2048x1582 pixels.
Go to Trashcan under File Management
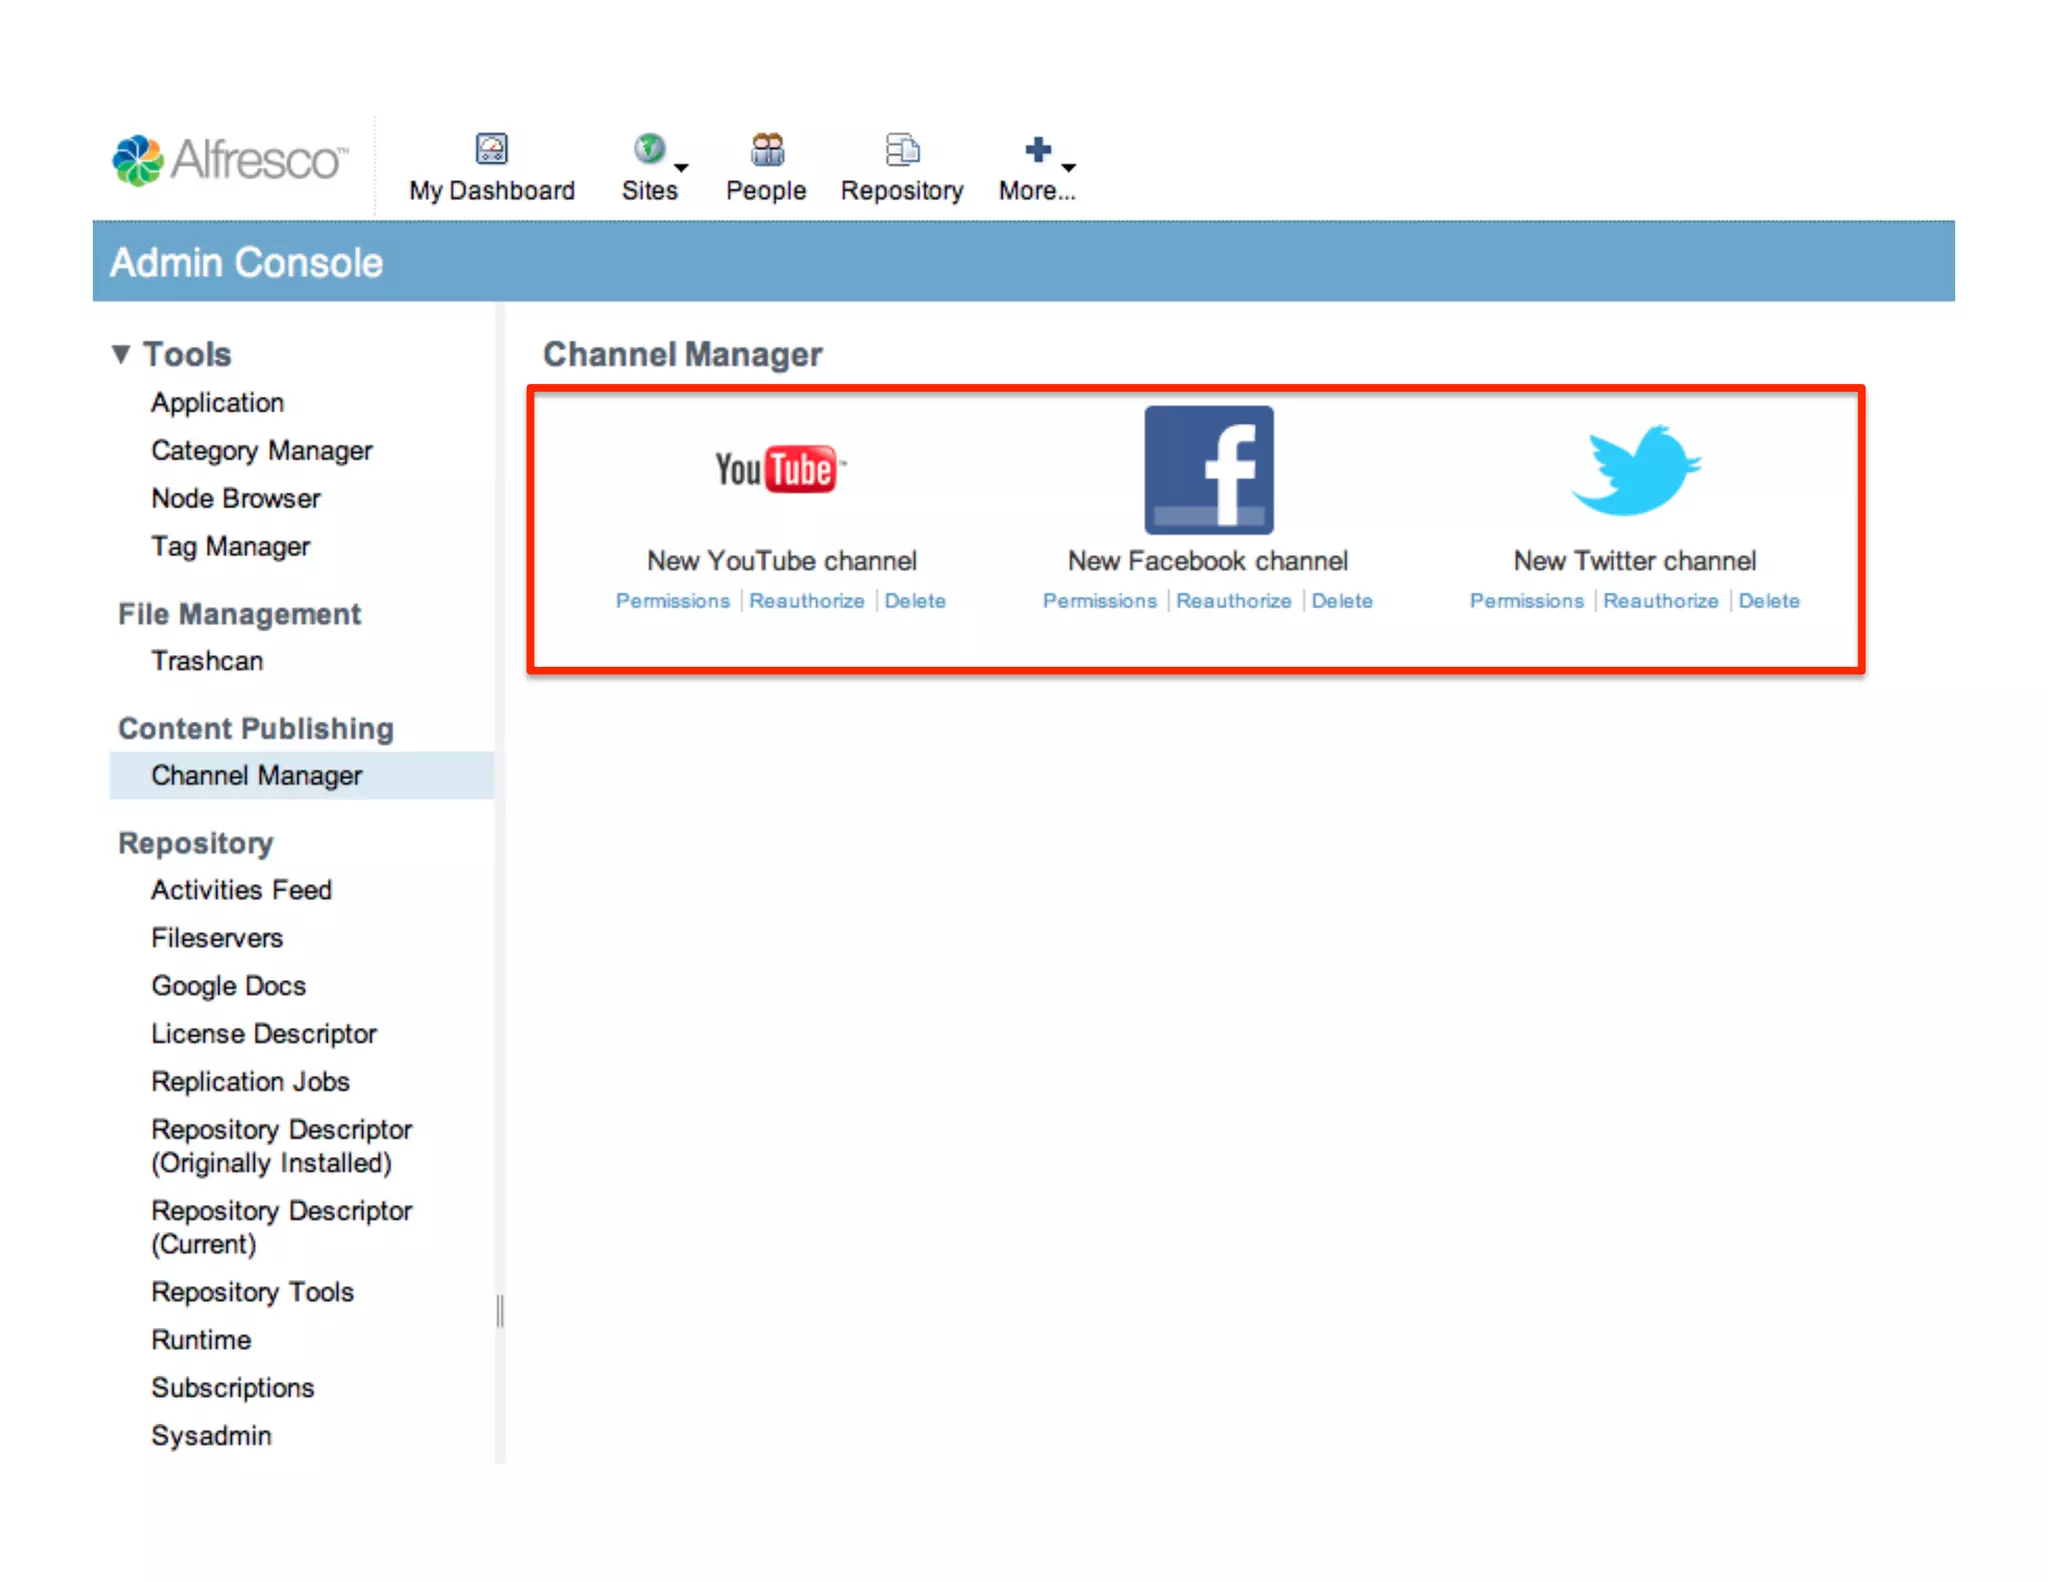click(x=206, y=661)
